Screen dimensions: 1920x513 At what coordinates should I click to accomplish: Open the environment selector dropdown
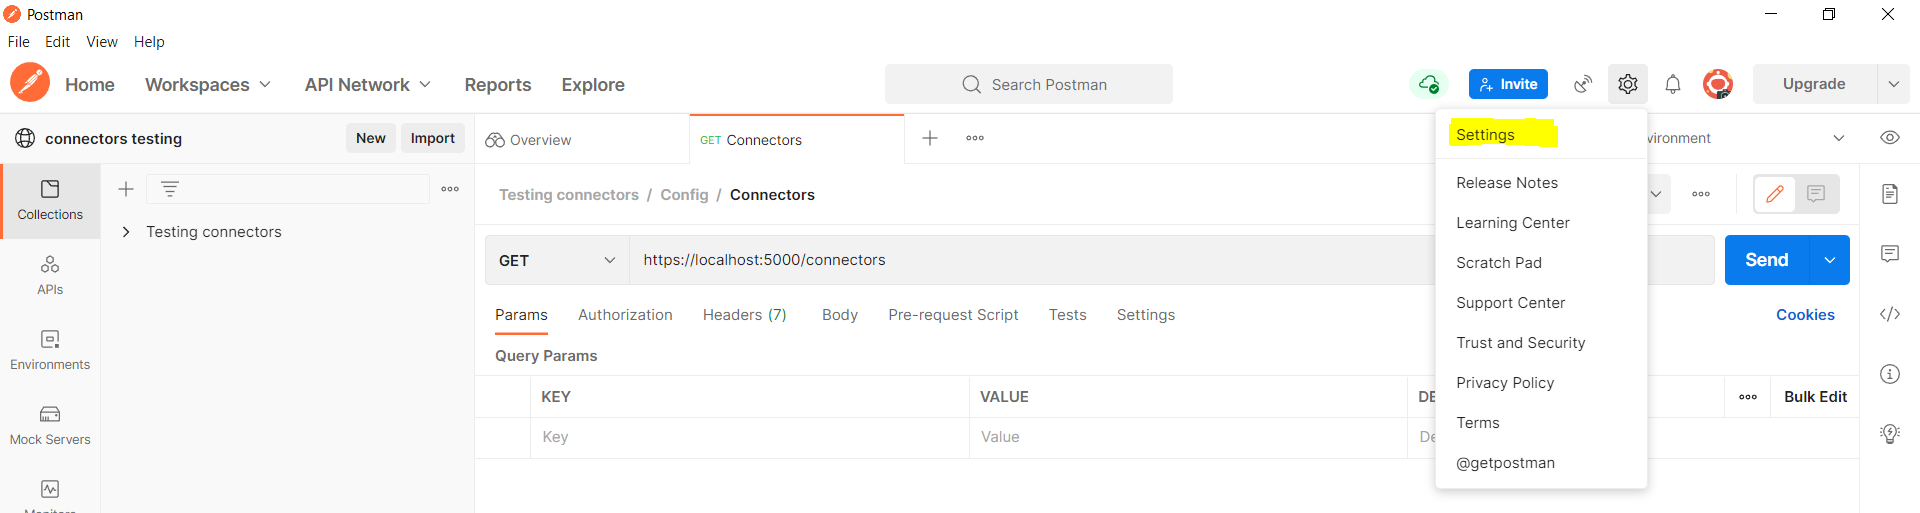pyautogui.click(x=1838, y=138)
